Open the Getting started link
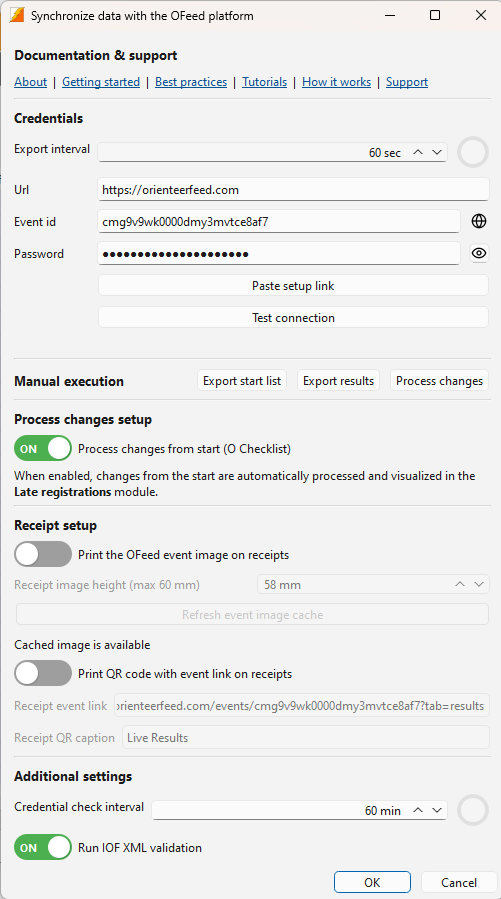 tap(101, 82)
